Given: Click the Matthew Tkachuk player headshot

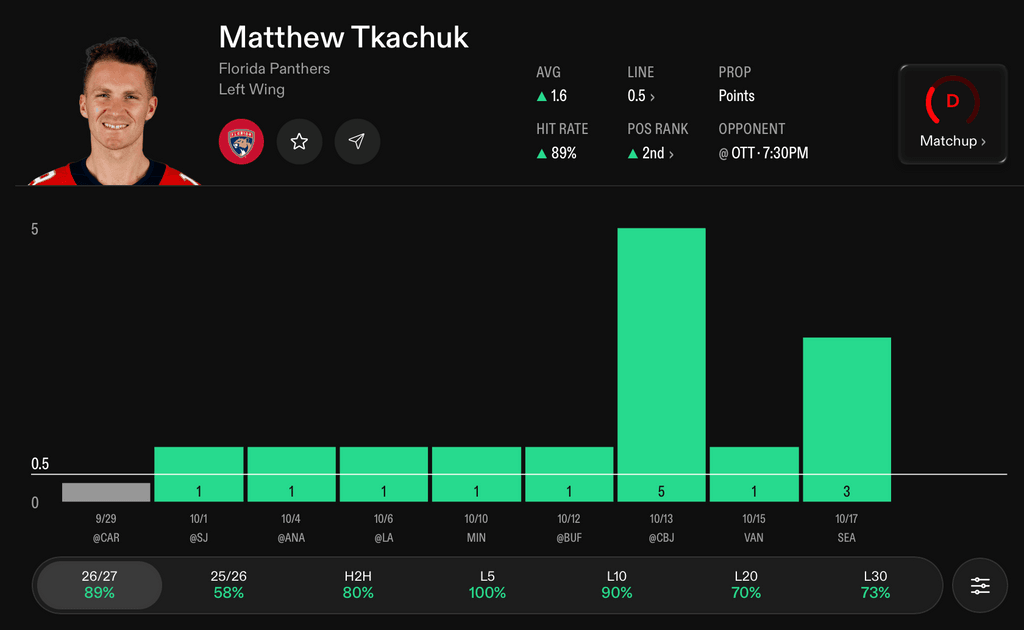Looking at the screenshot, I should coord(115,111).
